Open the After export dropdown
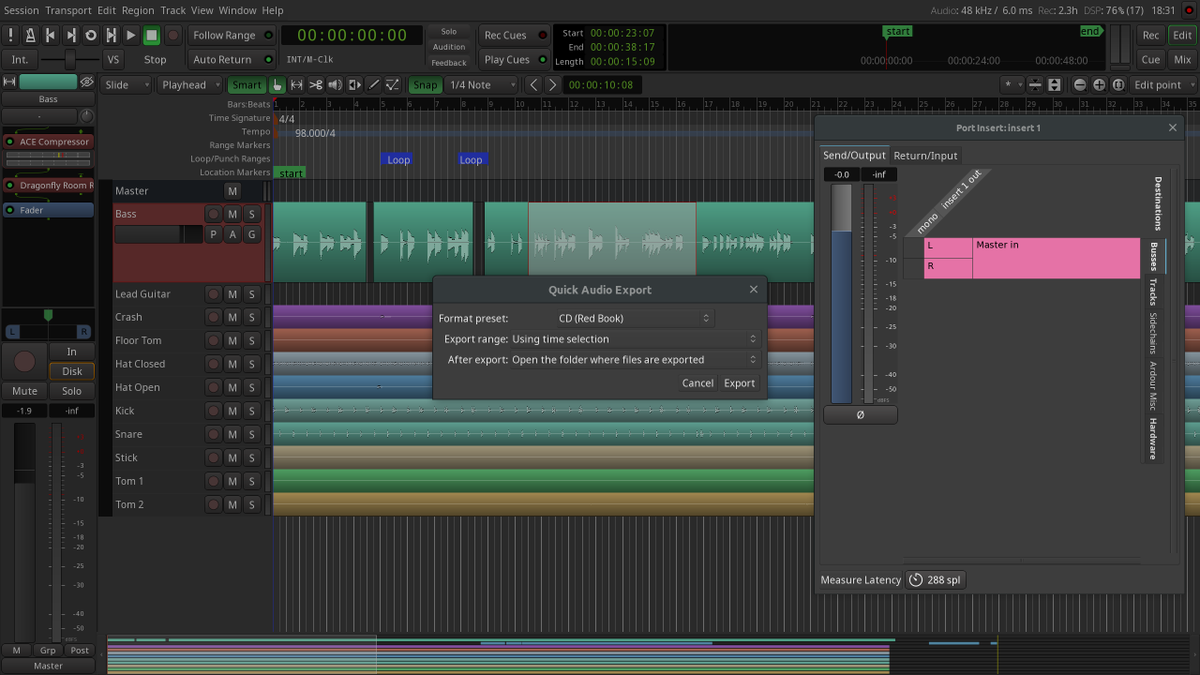Viewport: 1200px width, 675px height. pyautogui.click(x=635, y=360)
